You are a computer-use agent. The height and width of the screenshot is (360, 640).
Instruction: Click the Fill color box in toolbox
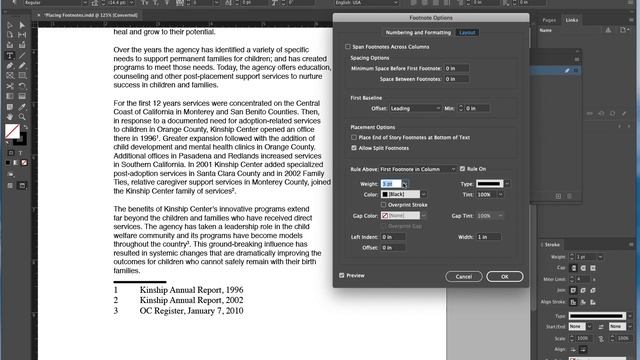pos(12,131)
